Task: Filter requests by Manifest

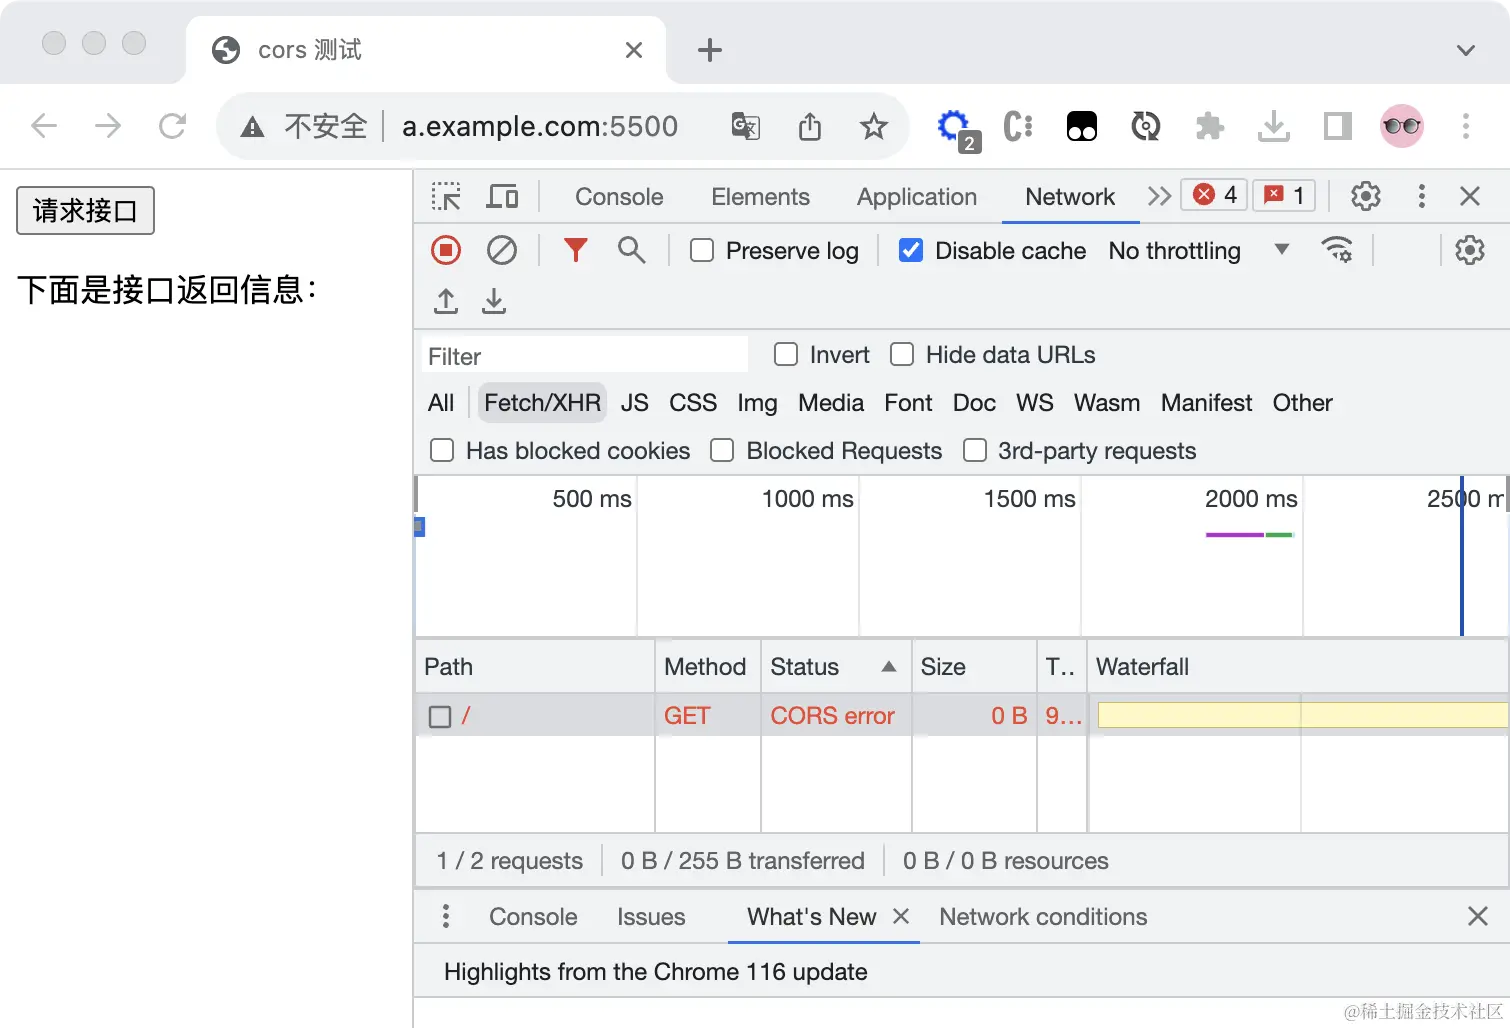Action: (x=1206, y=402)
